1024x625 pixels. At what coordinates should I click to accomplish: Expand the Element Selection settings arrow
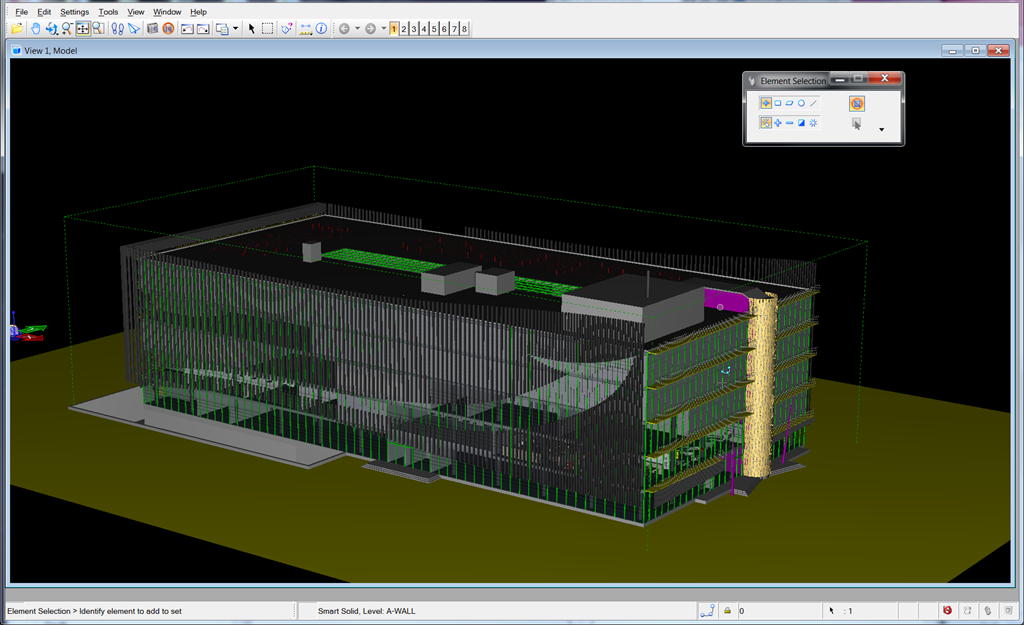[x=881, y=129]
